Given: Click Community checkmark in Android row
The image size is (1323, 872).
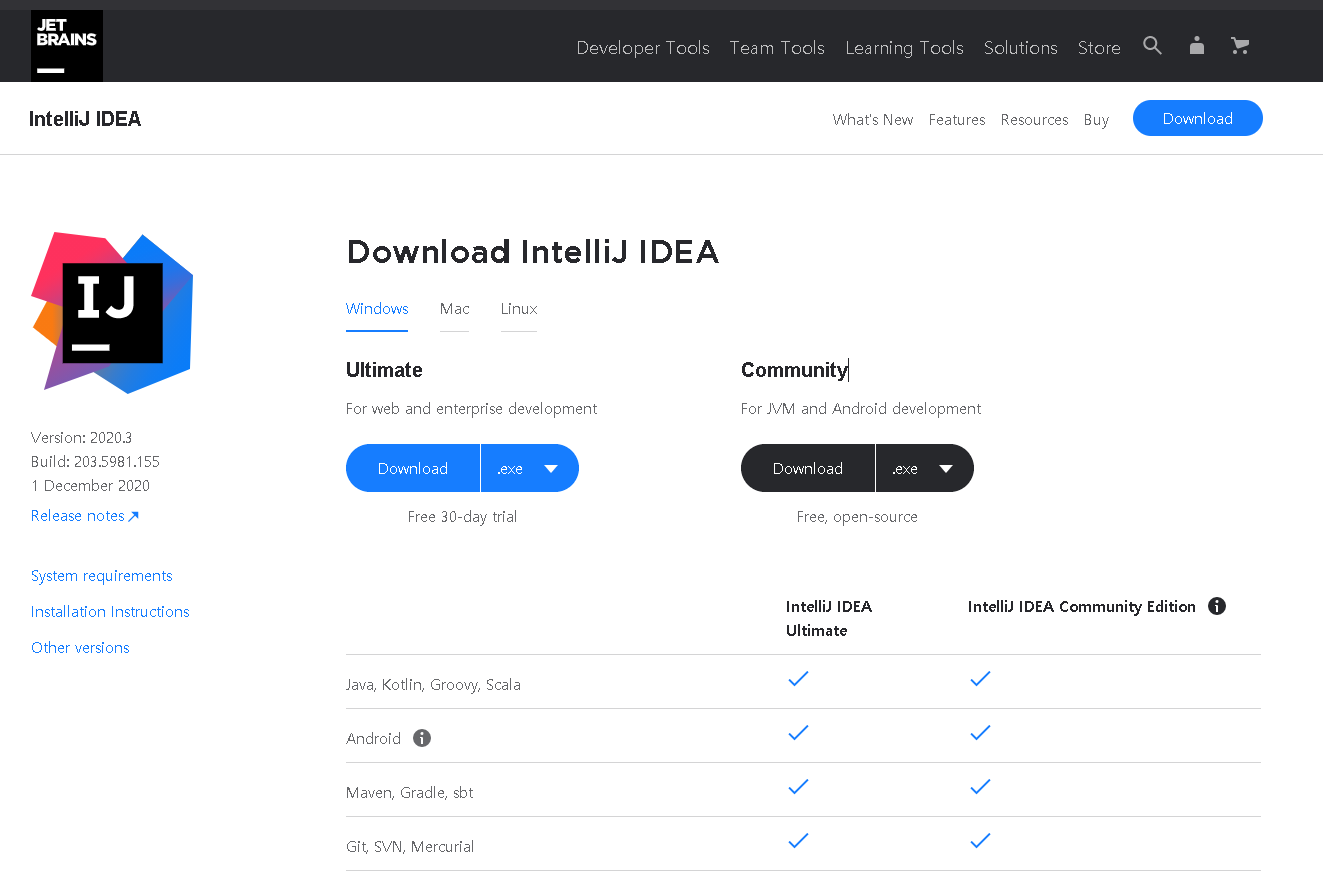Looking at the screenshot, I should click(x=980, y=733).
